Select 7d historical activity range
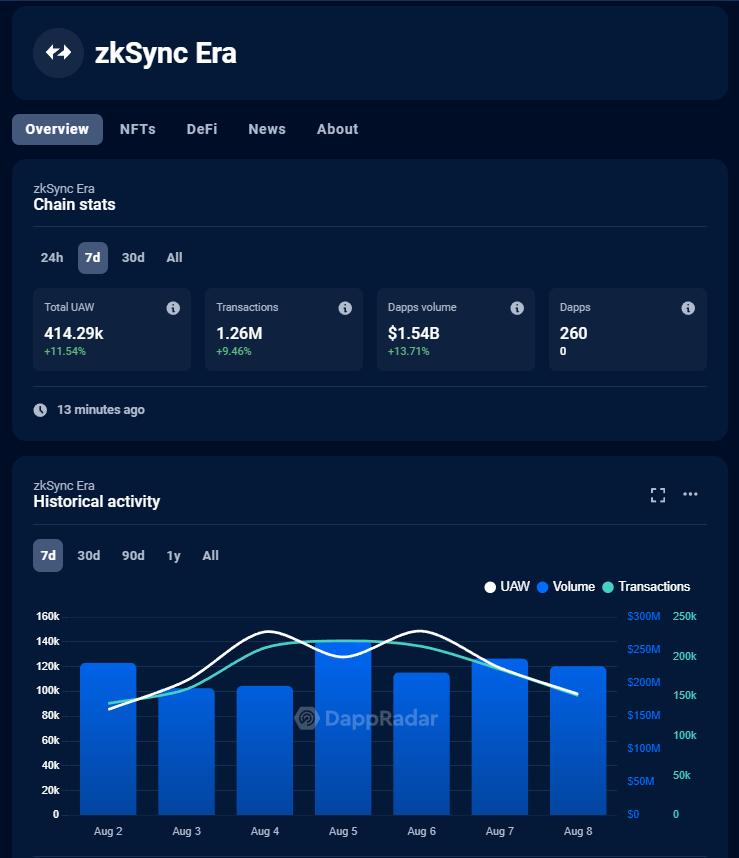 [48, 555]
